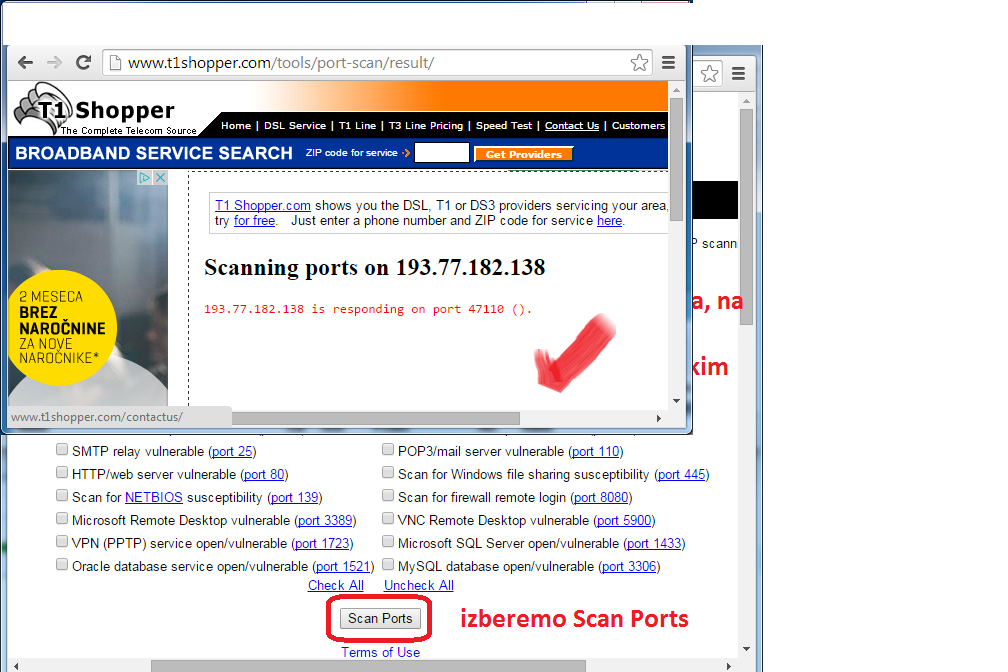Click the port 445 link
The height and width of the screenshot is (672, 1008).
click(x=681, y=475)
